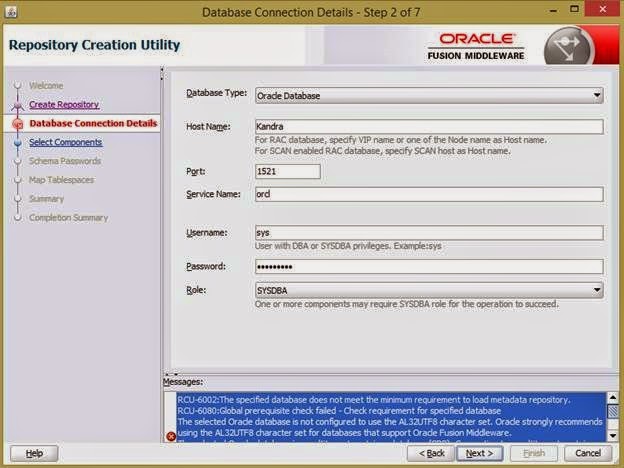Click the red error icon in Messages

[171, 436]
